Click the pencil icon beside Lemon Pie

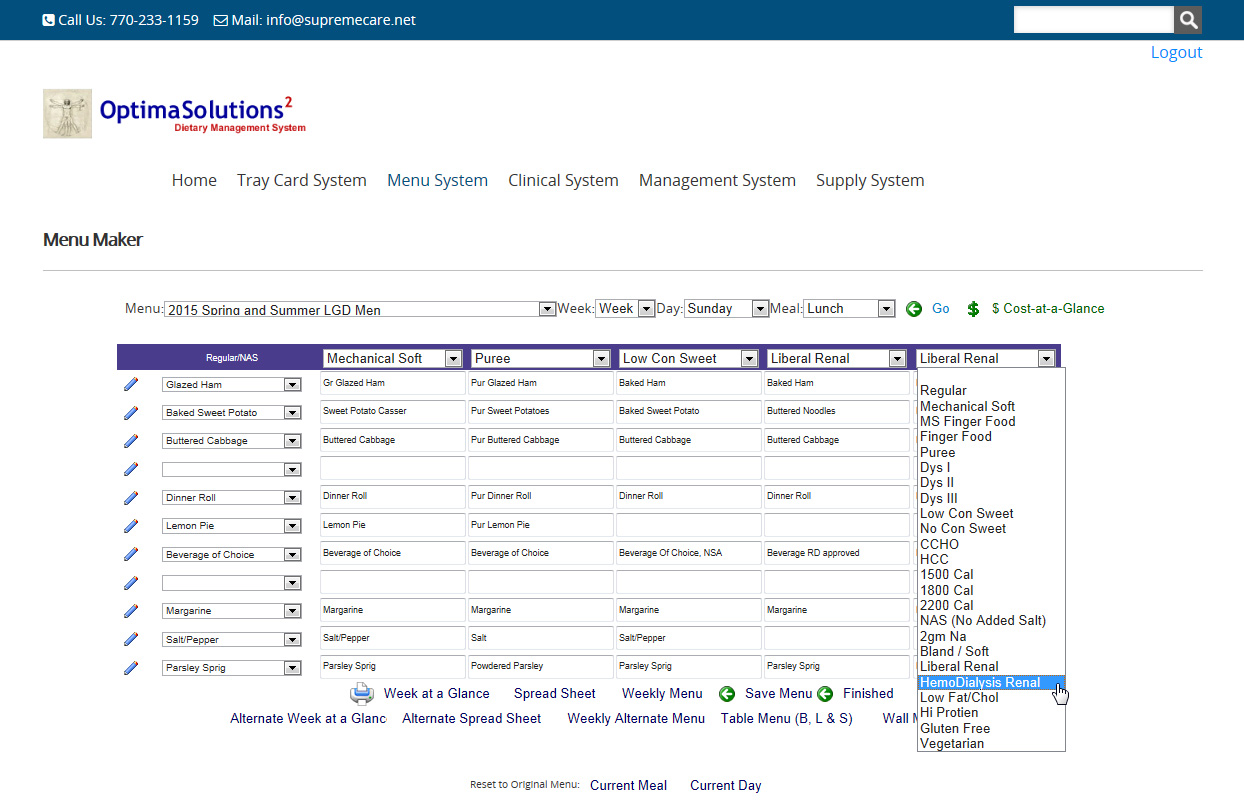coord(131,526)
